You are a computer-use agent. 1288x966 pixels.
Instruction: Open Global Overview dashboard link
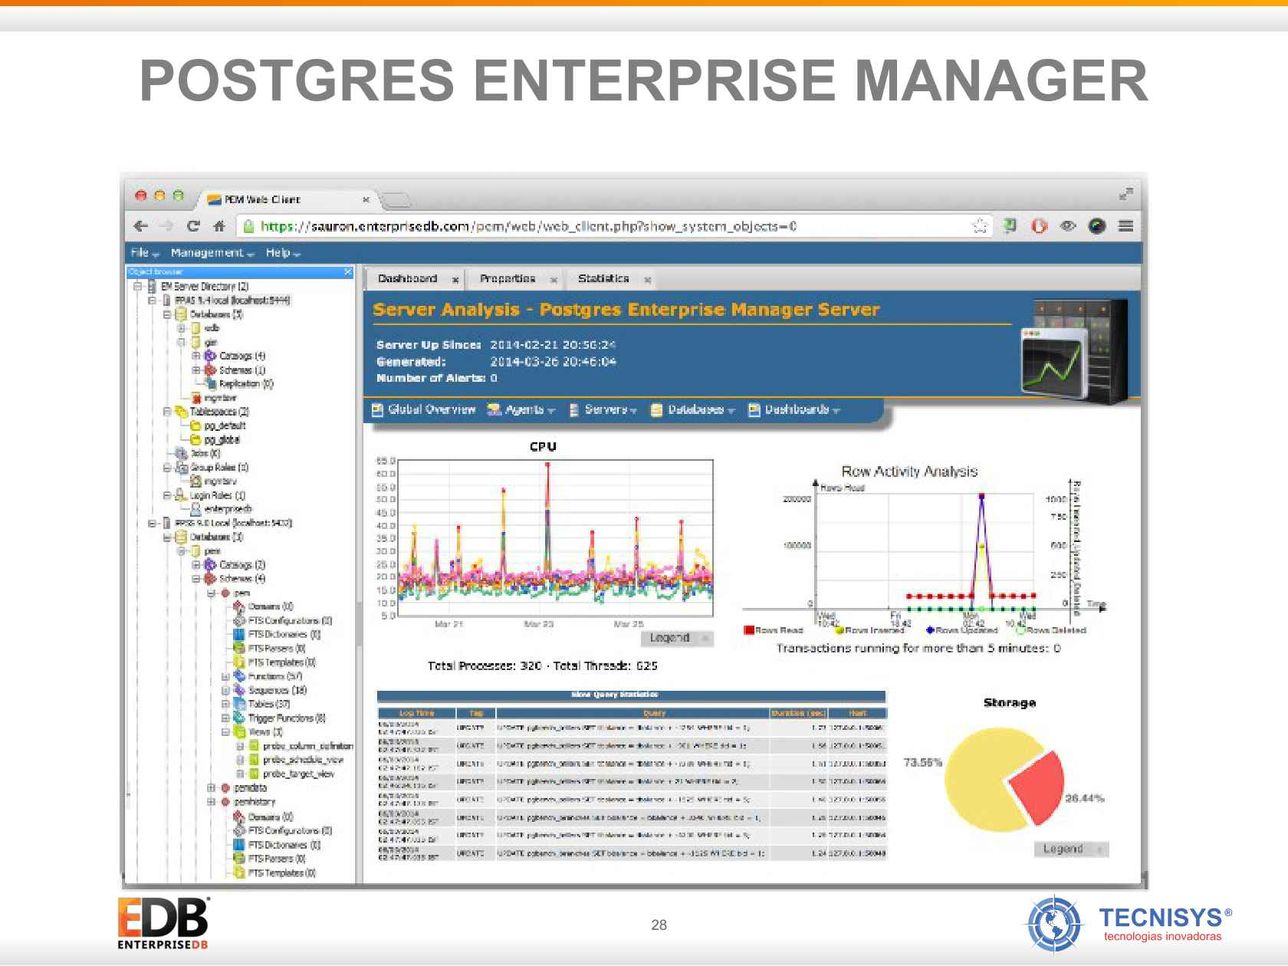[x=423, y=410]
